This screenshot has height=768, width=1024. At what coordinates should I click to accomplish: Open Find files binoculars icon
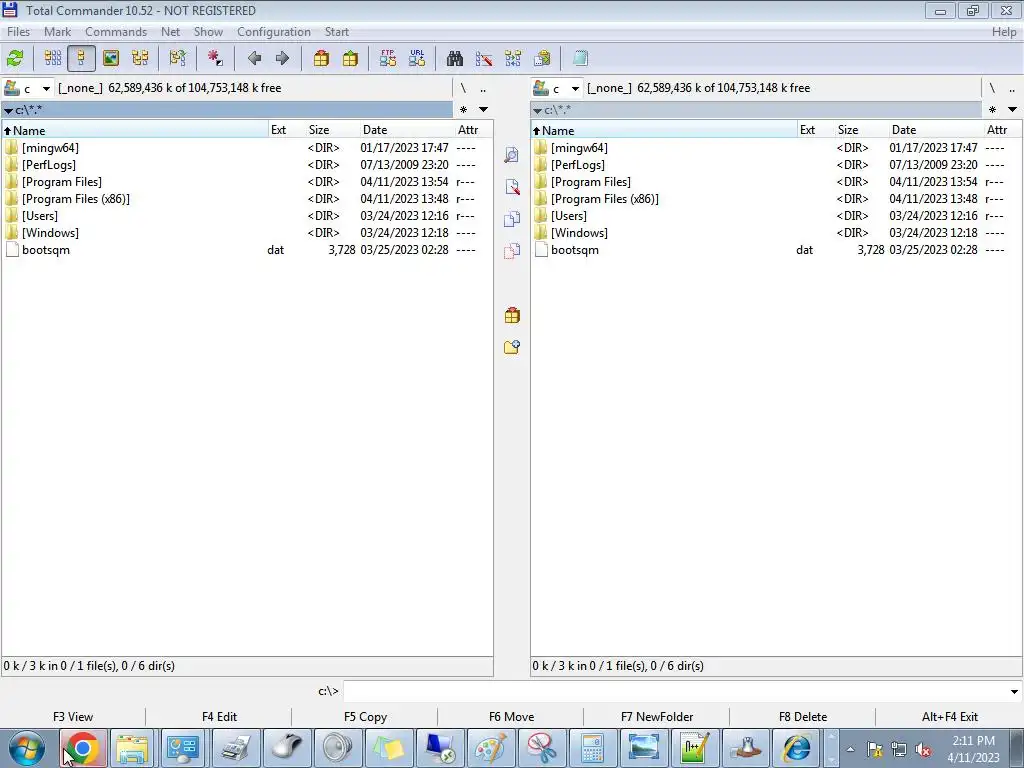(455, 58)
